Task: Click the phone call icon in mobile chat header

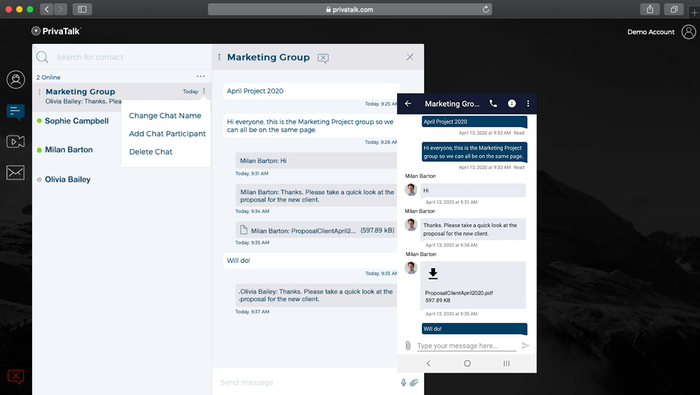Action: point(493,104)
